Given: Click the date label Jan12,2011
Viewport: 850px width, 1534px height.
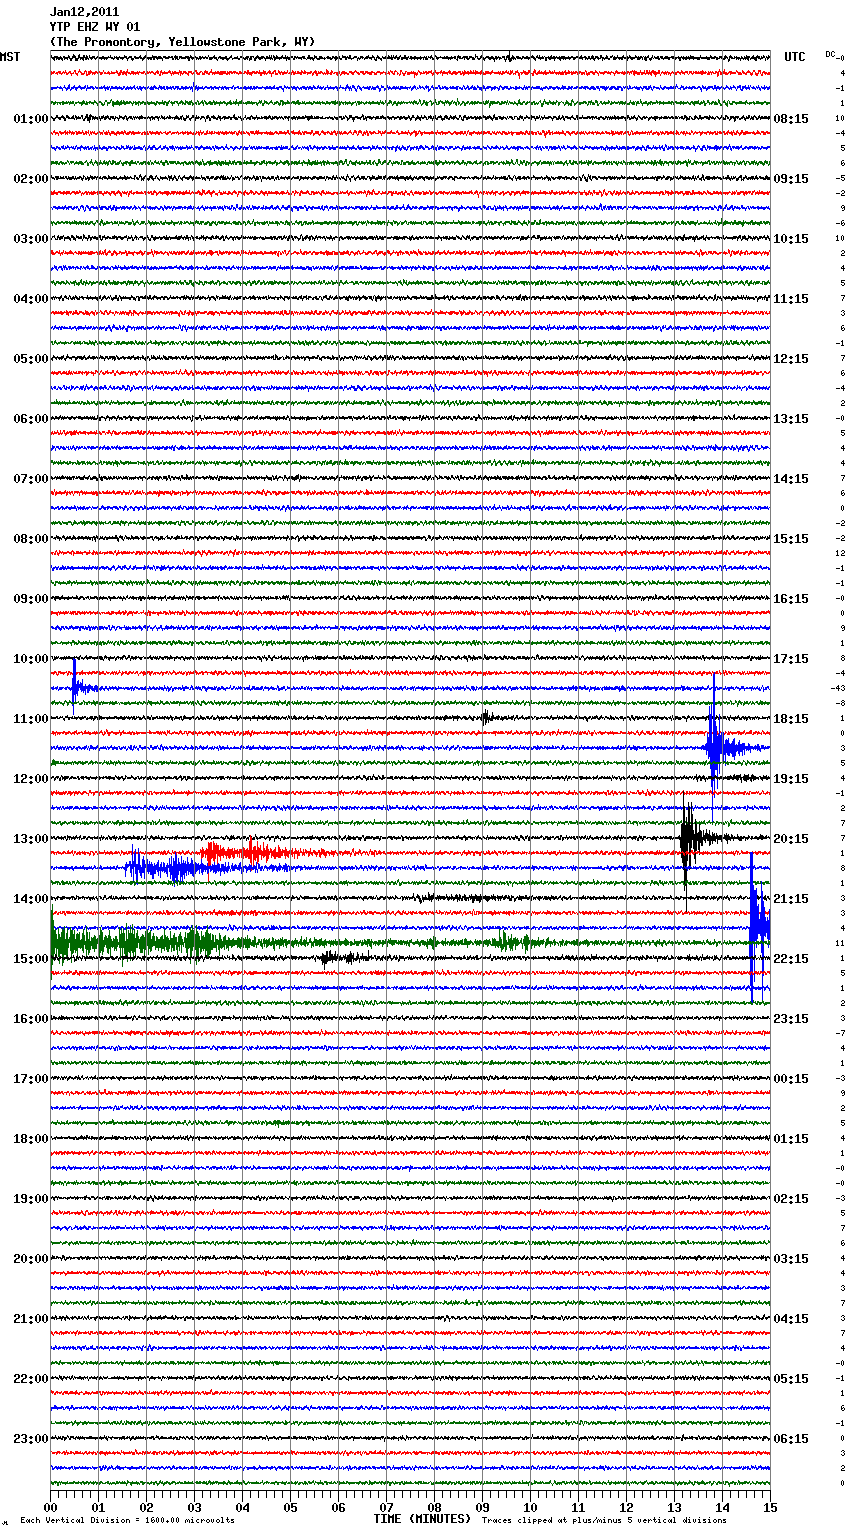Looking at the screenshot, I should (84, 12).
